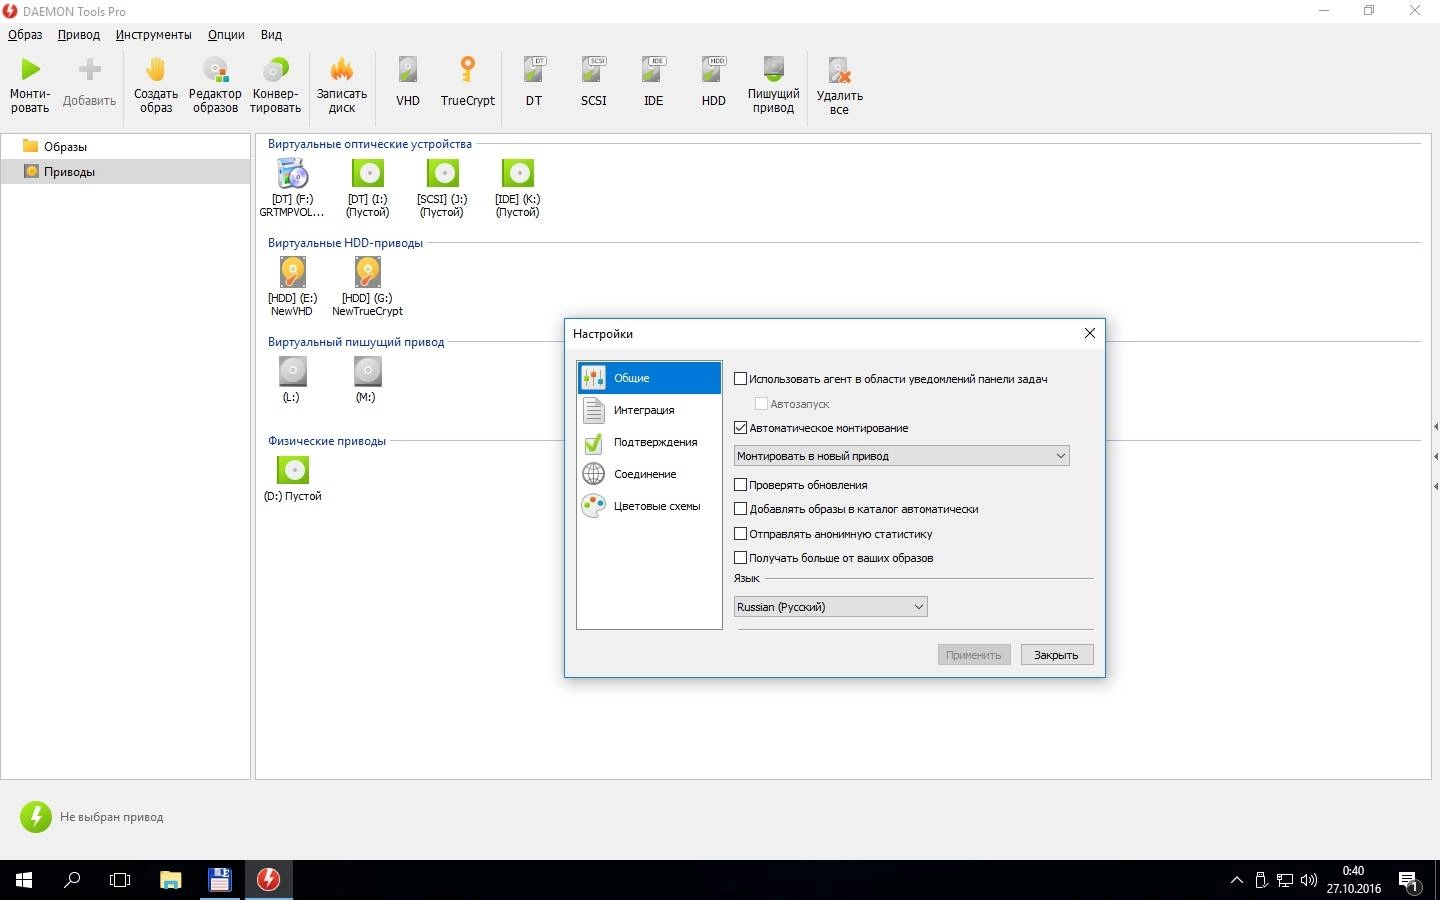The width and height of the screenshot is (1440, 900).
Task: Select the virtual burner drive (M:)
Action: pyautogui.click(x=367, y=380)
